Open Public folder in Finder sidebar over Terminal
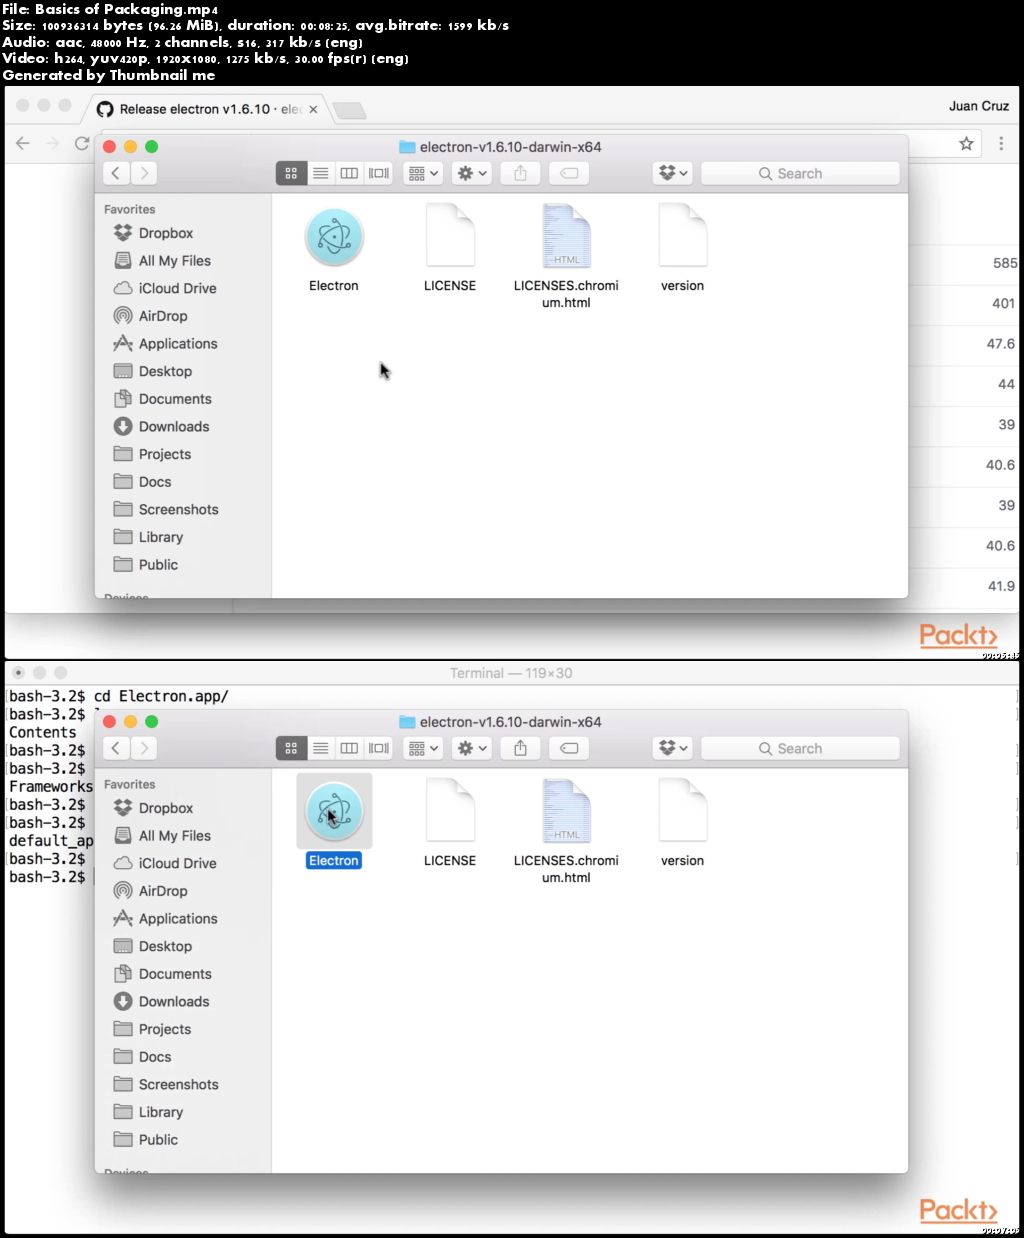 coord(146,1140)
